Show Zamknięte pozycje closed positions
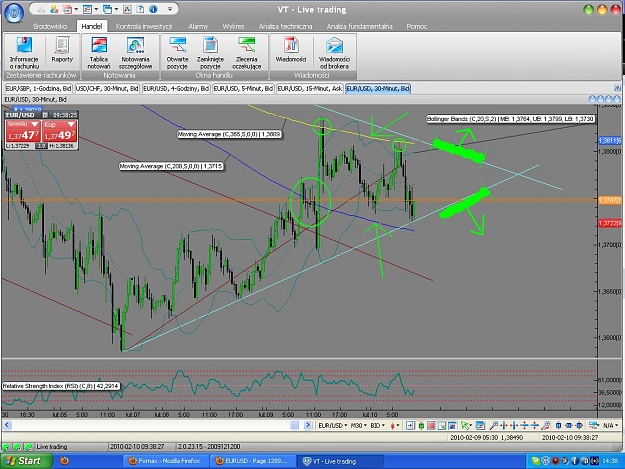Viewport: 625px width, 469px height. [210, 53]
